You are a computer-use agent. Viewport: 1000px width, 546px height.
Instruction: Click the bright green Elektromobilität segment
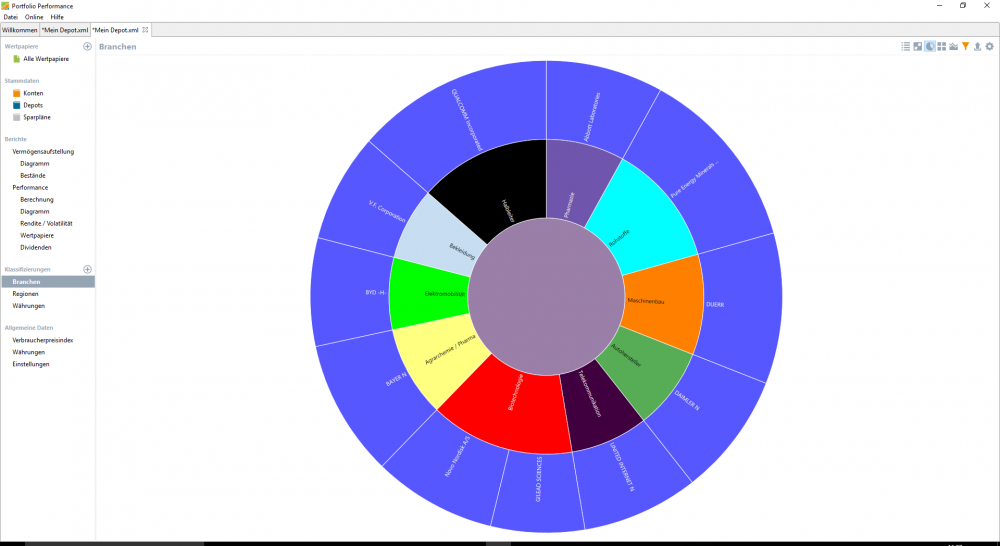pyautogui.click(x=429, y=294)
